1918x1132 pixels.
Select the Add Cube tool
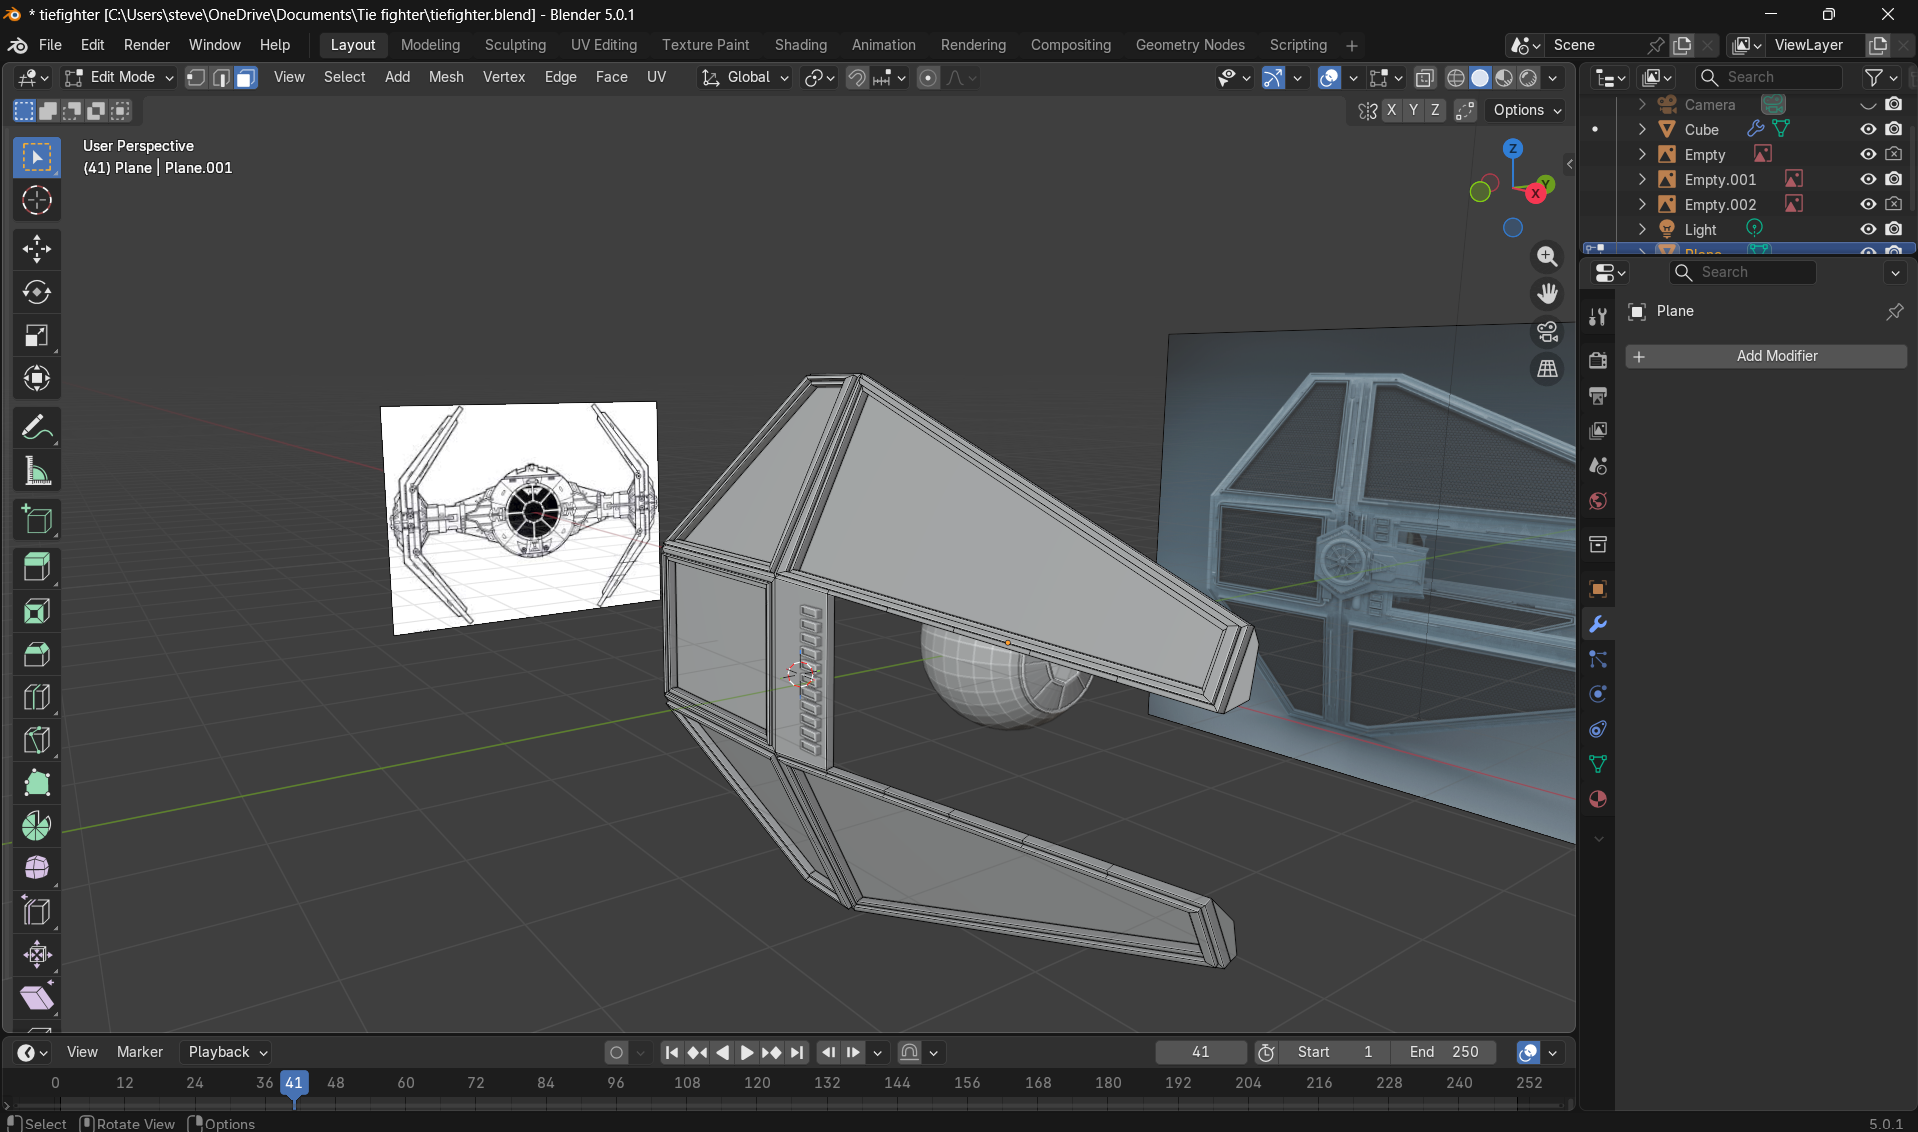(37, 520)
